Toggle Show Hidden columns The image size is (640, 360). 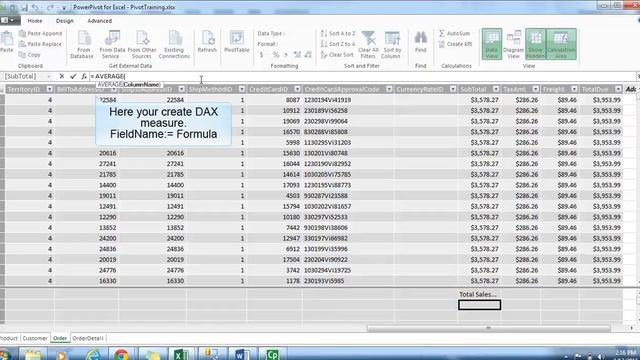point(536,44)
